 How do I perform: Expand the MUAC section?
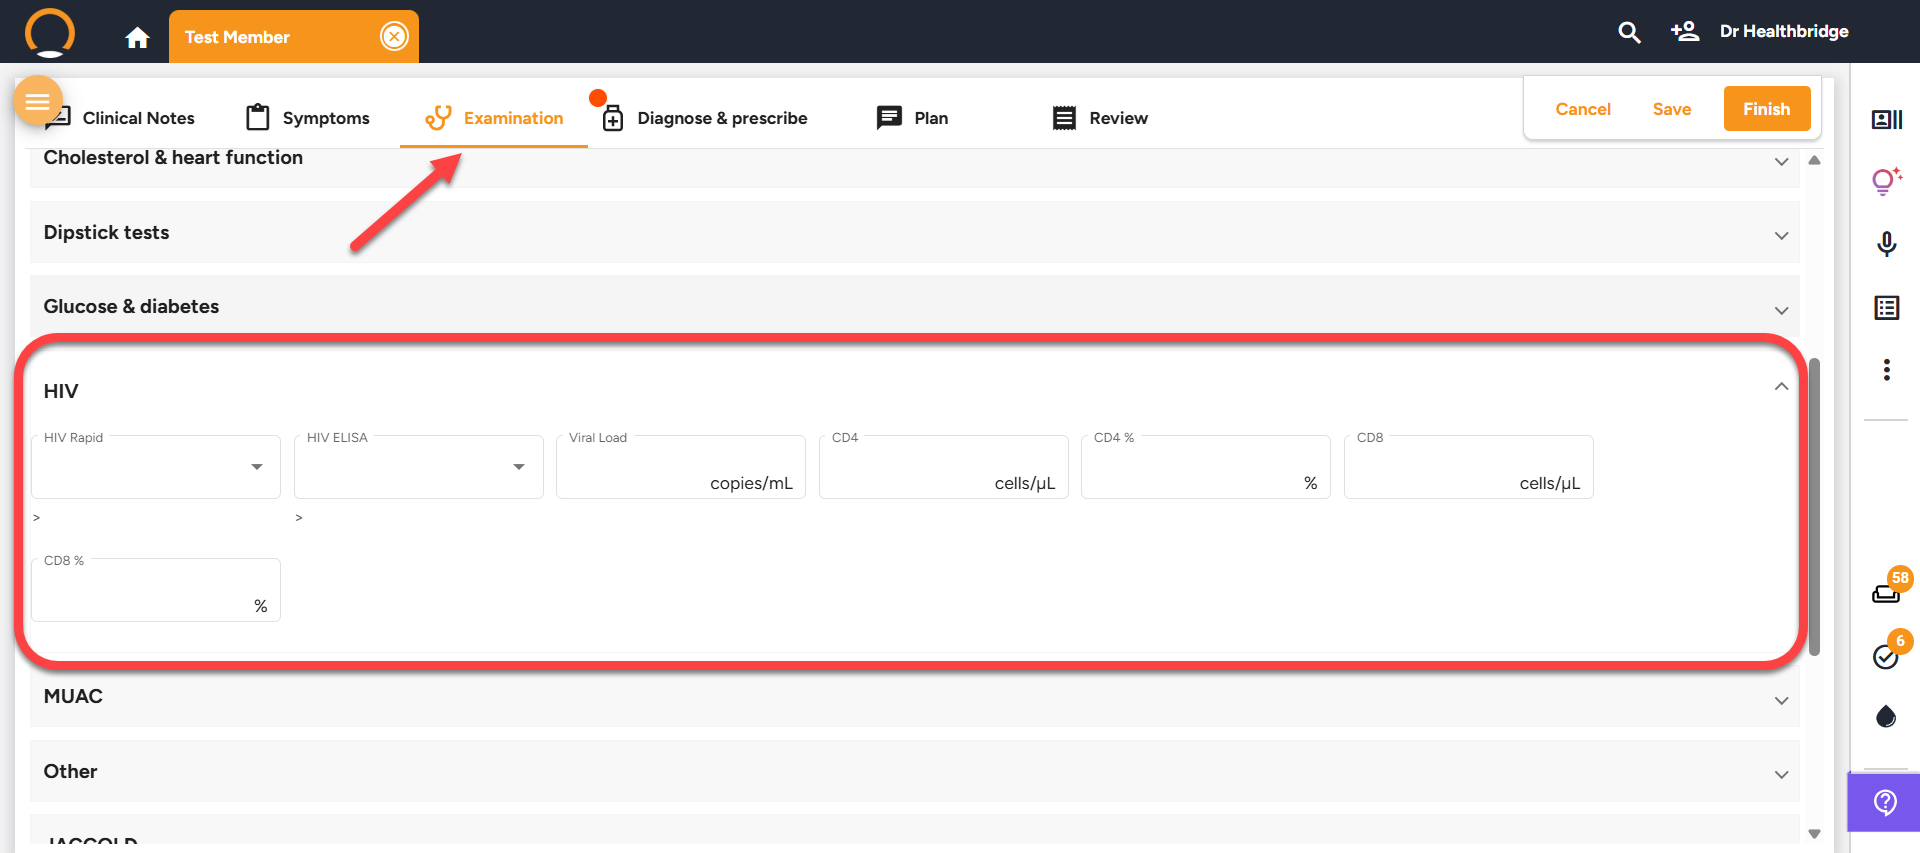coord(914,697)
